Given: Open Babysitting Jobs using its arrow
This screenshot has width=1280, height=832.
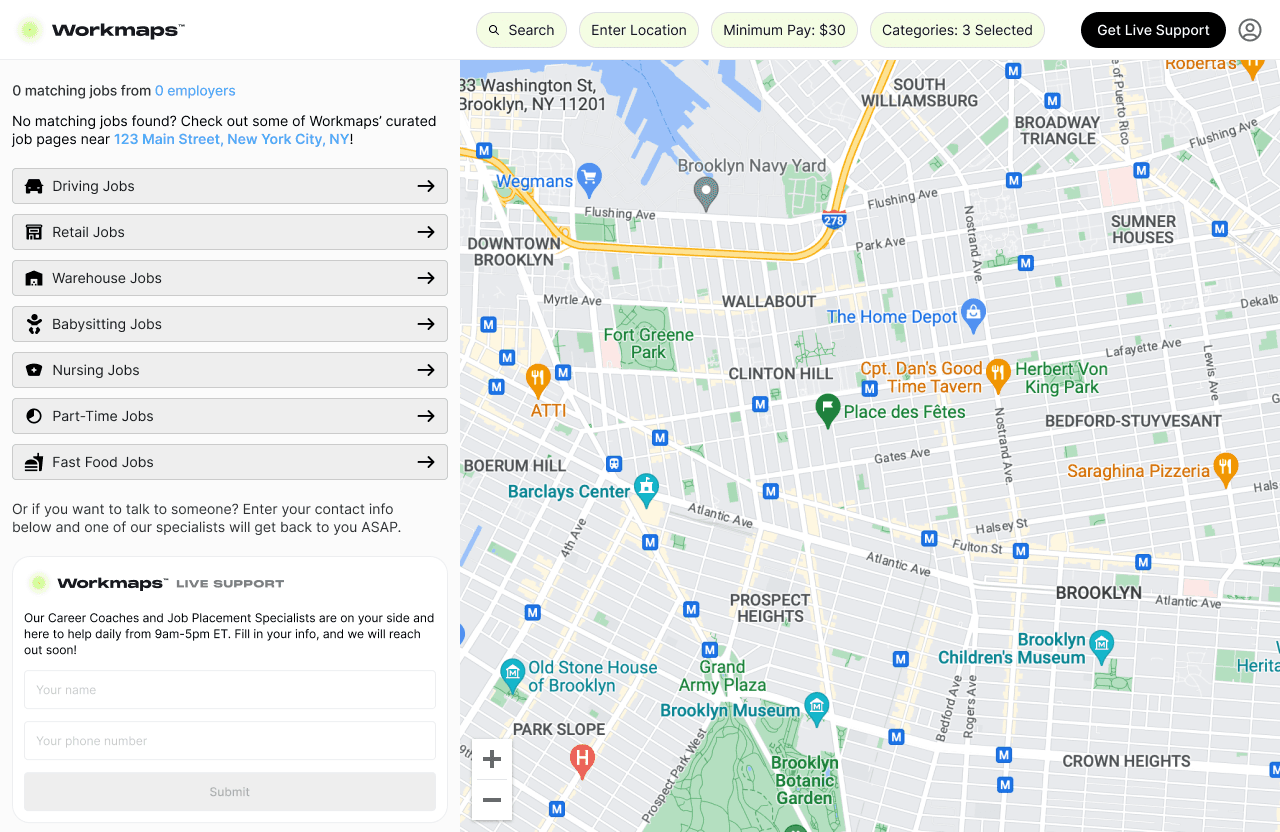Looking at the screenshot, I should [426, 324].
